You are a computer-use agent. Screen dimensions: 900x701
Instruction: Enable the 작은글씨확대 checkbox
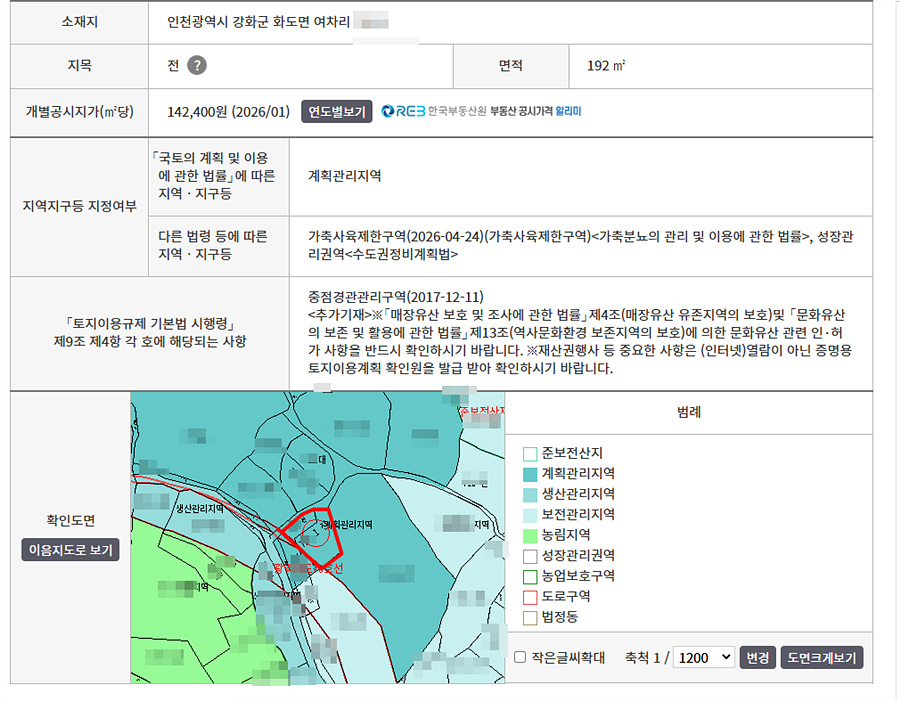click(x=520, y=657)
